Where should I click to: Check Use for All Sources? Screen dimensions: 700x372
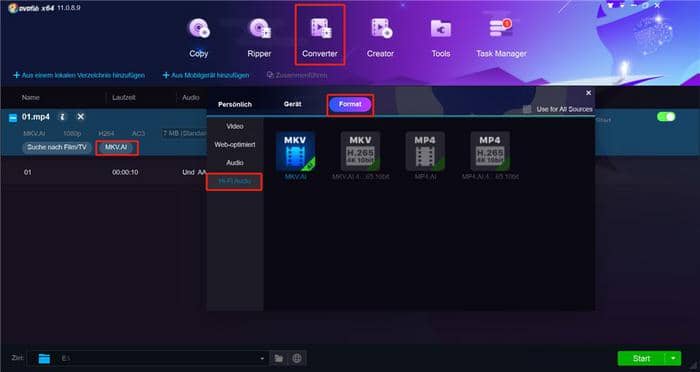point(527,109)
